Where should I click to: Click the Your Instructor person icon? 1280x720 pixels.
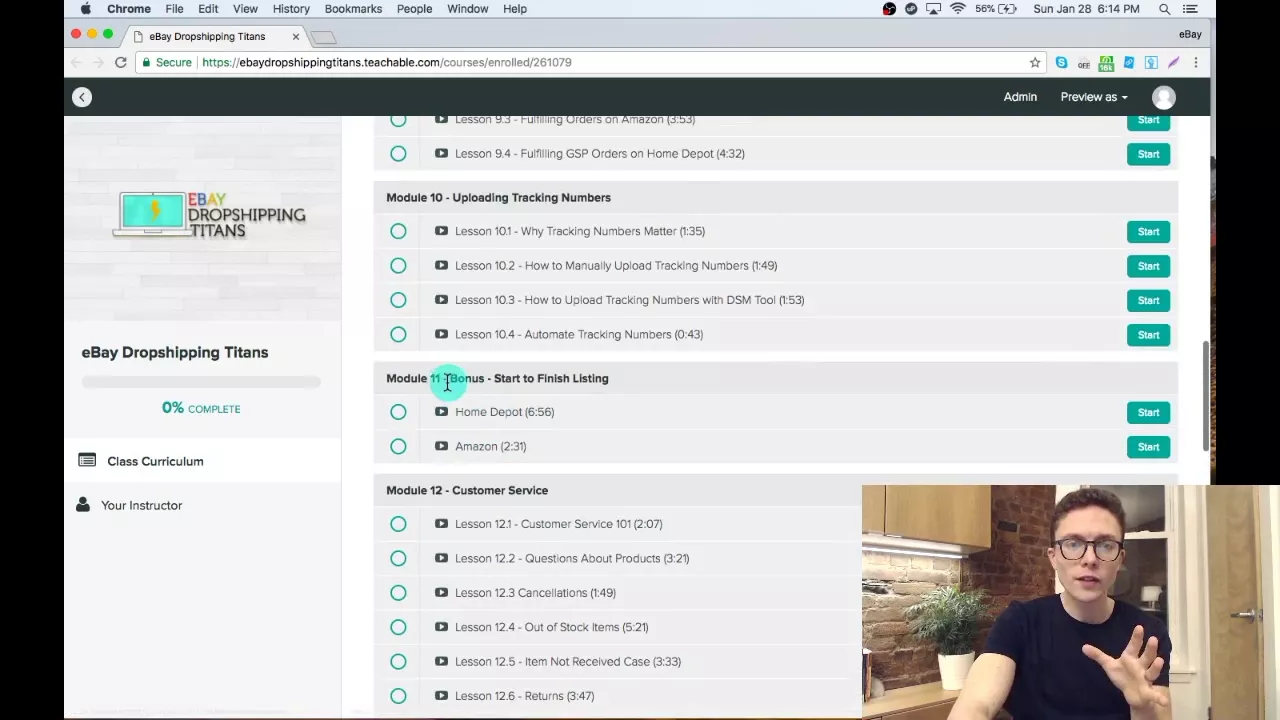83,505
